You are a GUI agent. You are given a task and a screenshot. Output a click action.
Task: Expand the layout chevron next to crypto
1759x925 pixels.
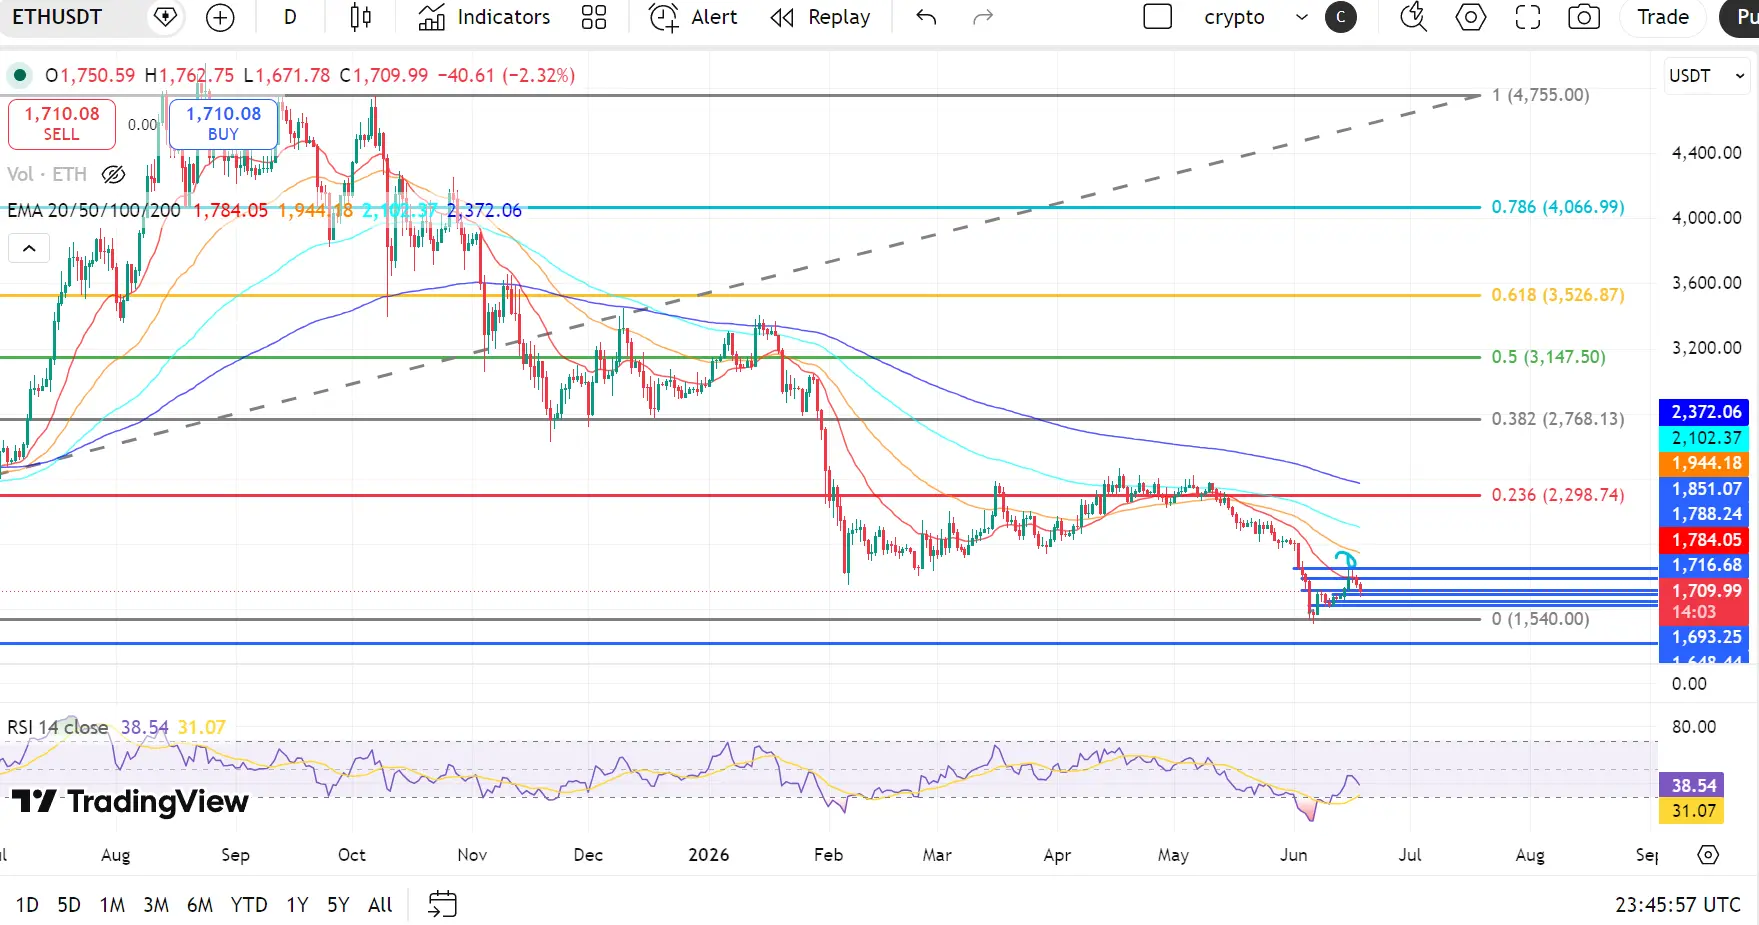point(1301,17)
